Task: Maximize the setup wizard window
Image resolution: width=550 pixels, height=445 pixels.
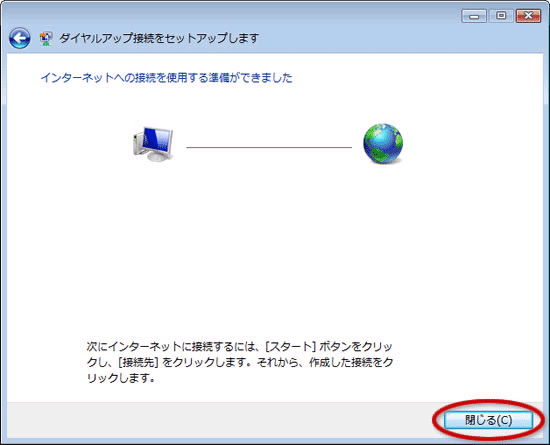Action: 501,16
